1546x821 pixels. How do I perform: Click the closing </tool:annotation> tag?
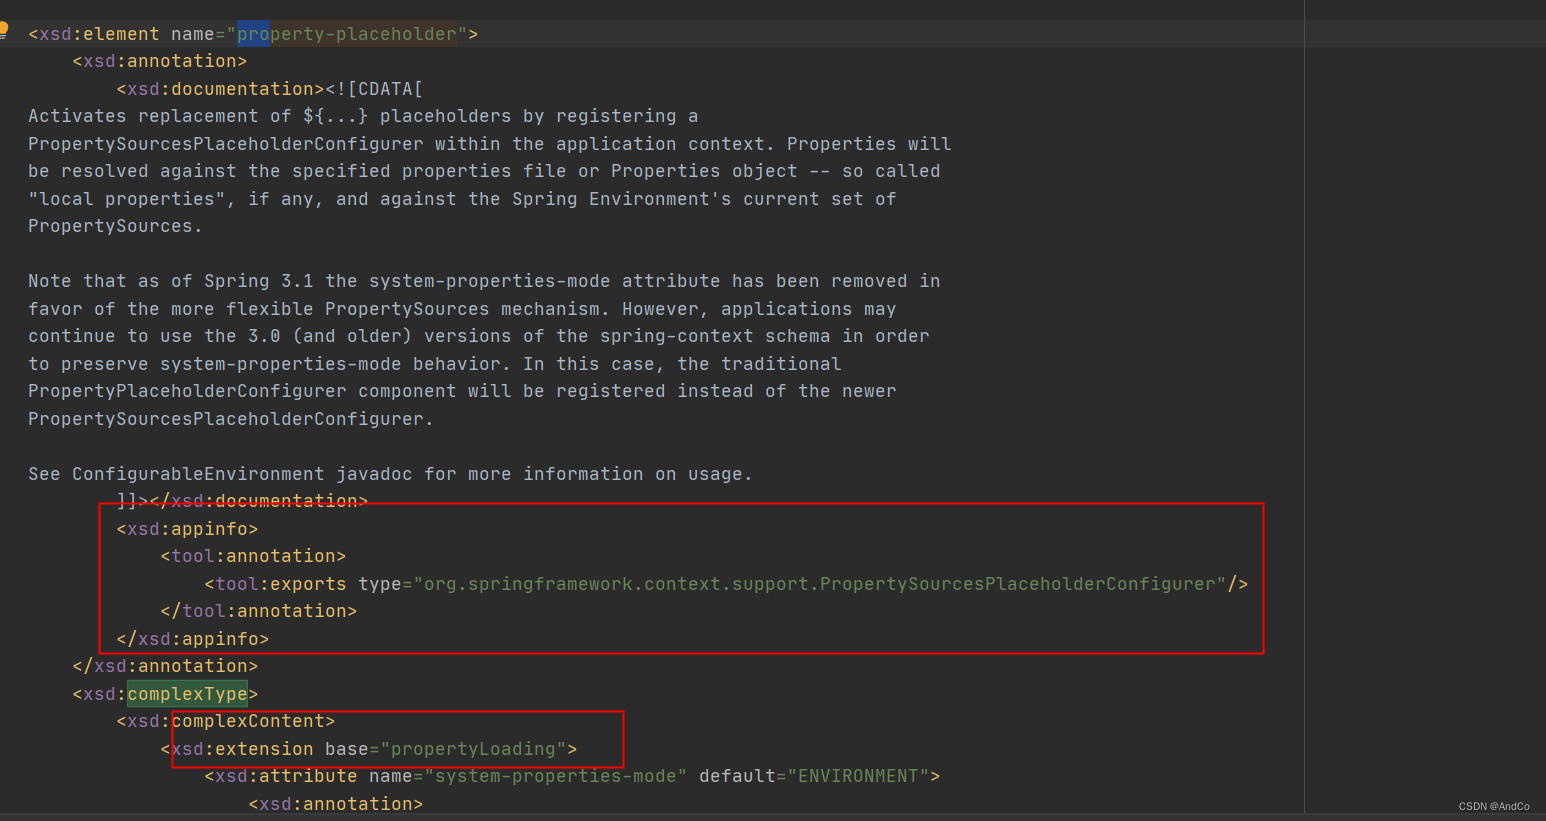258,611
